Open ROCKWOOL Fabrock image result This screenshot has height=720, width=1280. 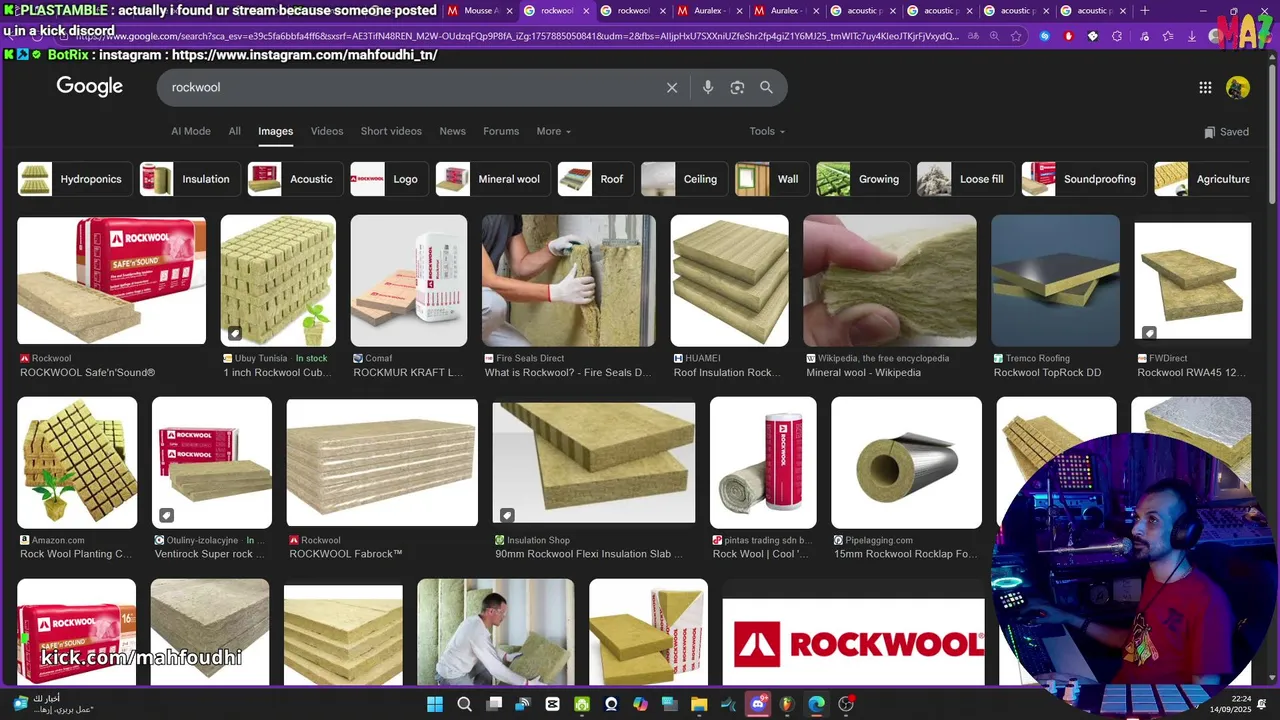pos(382,462)
